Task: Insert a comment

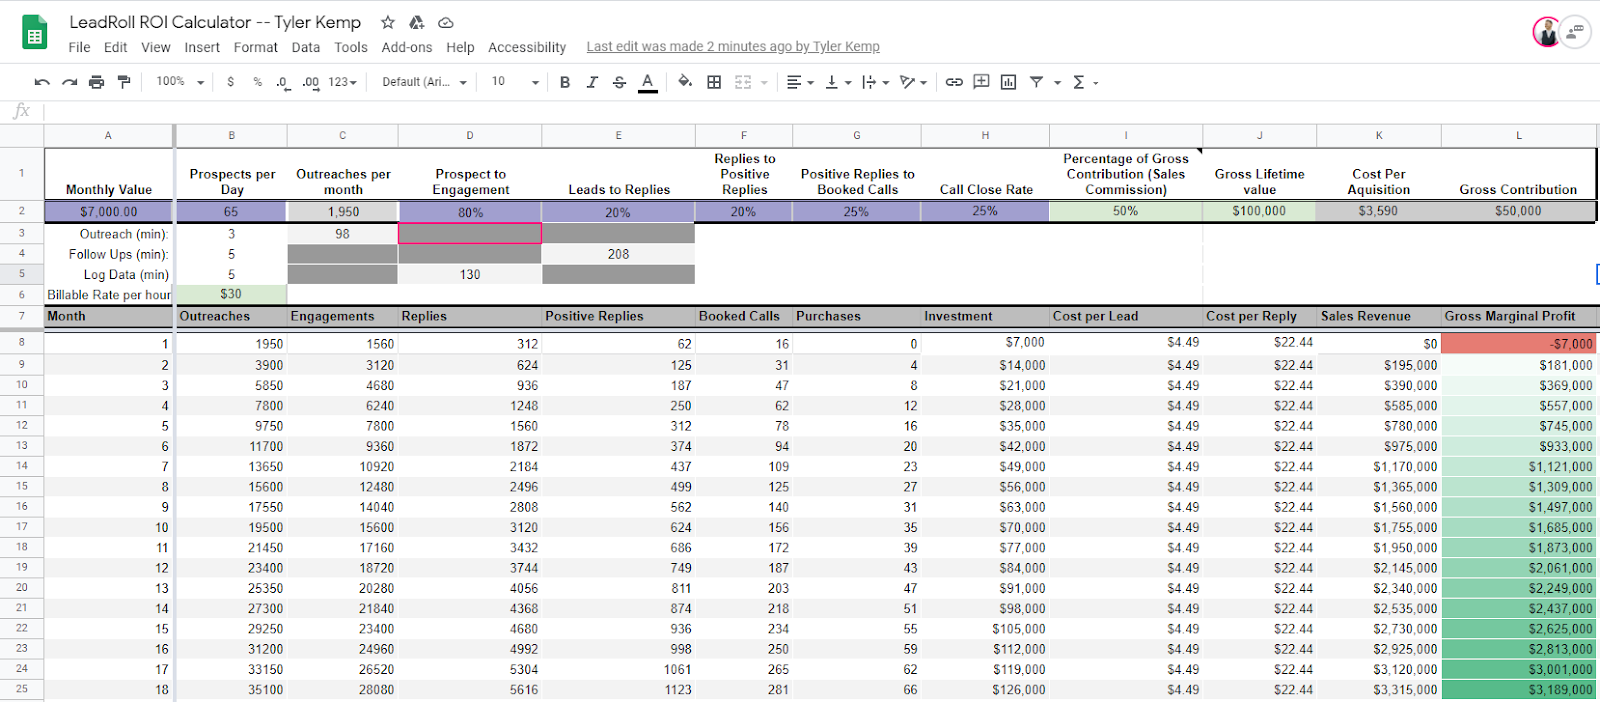Action: tap(981, 82)
